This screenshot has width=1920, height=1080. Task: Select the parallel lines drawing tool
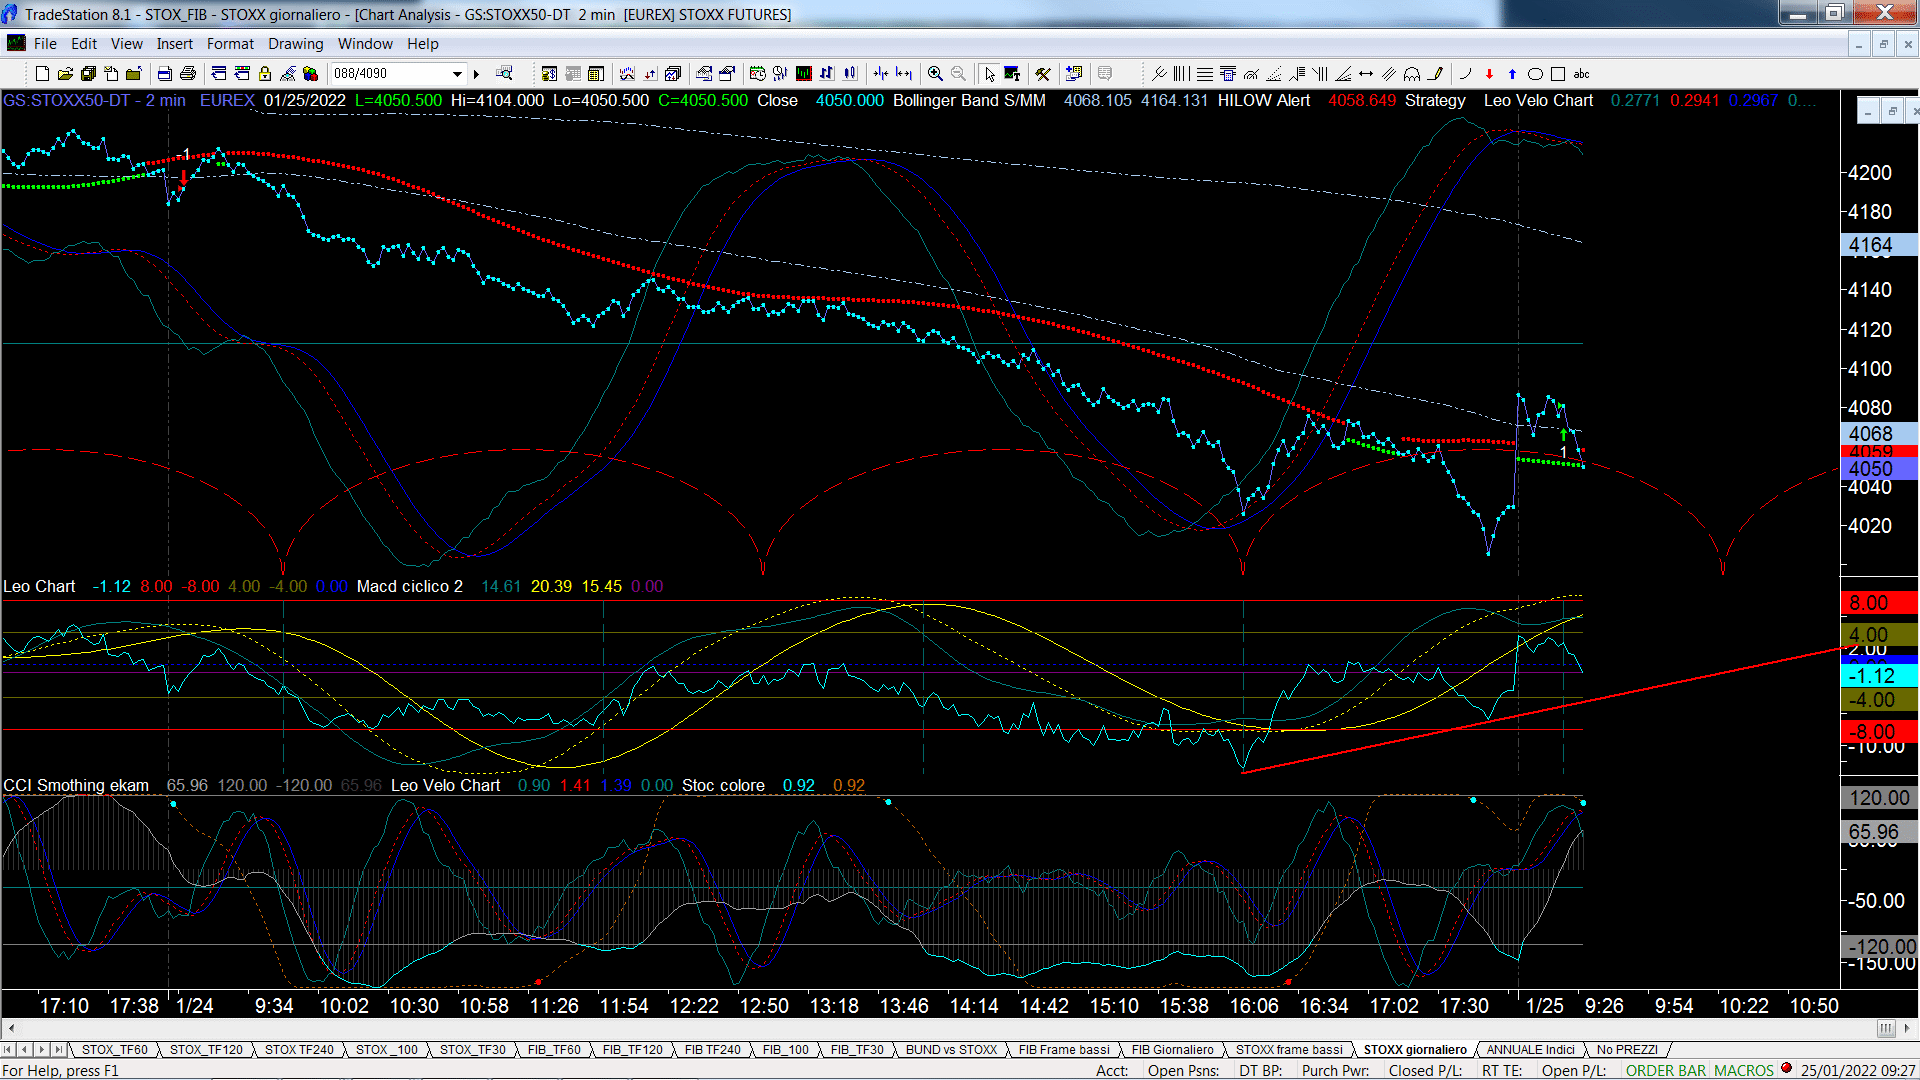coord(1389,74)
